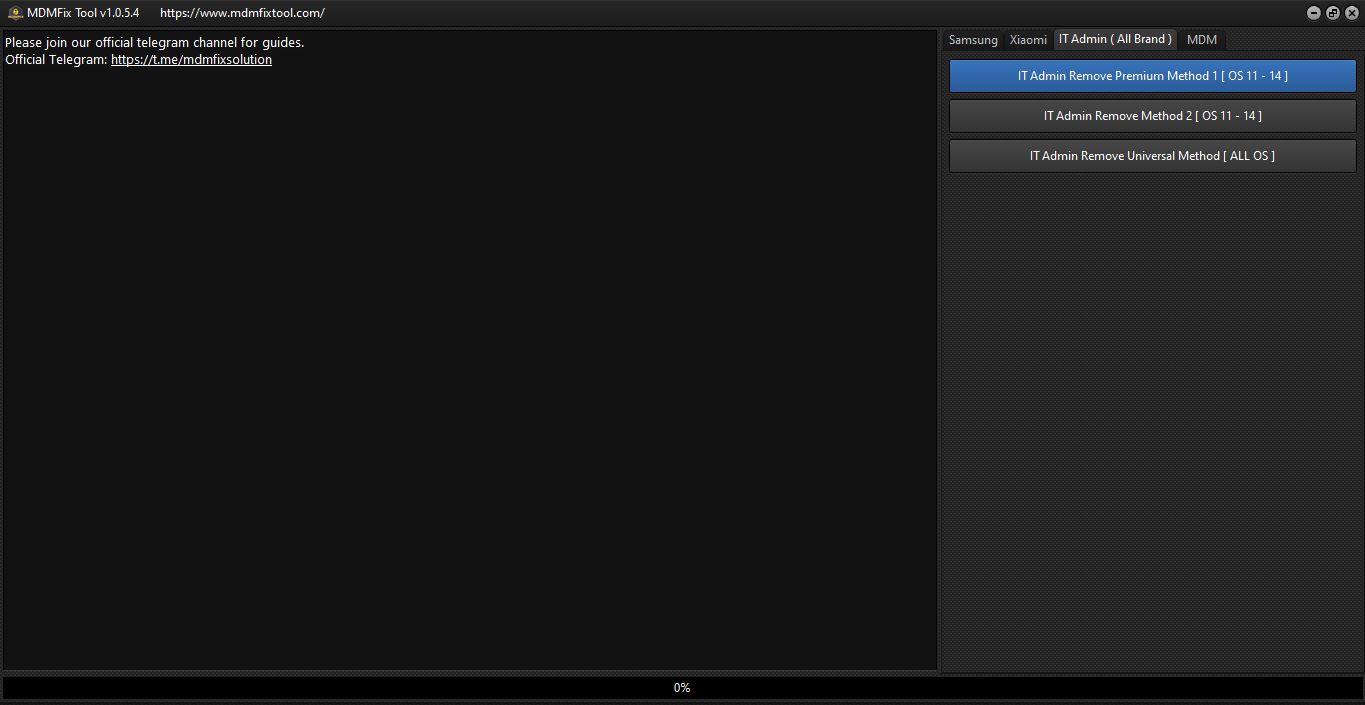The image size is (1365, 705).
Task: Click the MDMFix app icon in title bar
Action: click(x=15, y=13)
